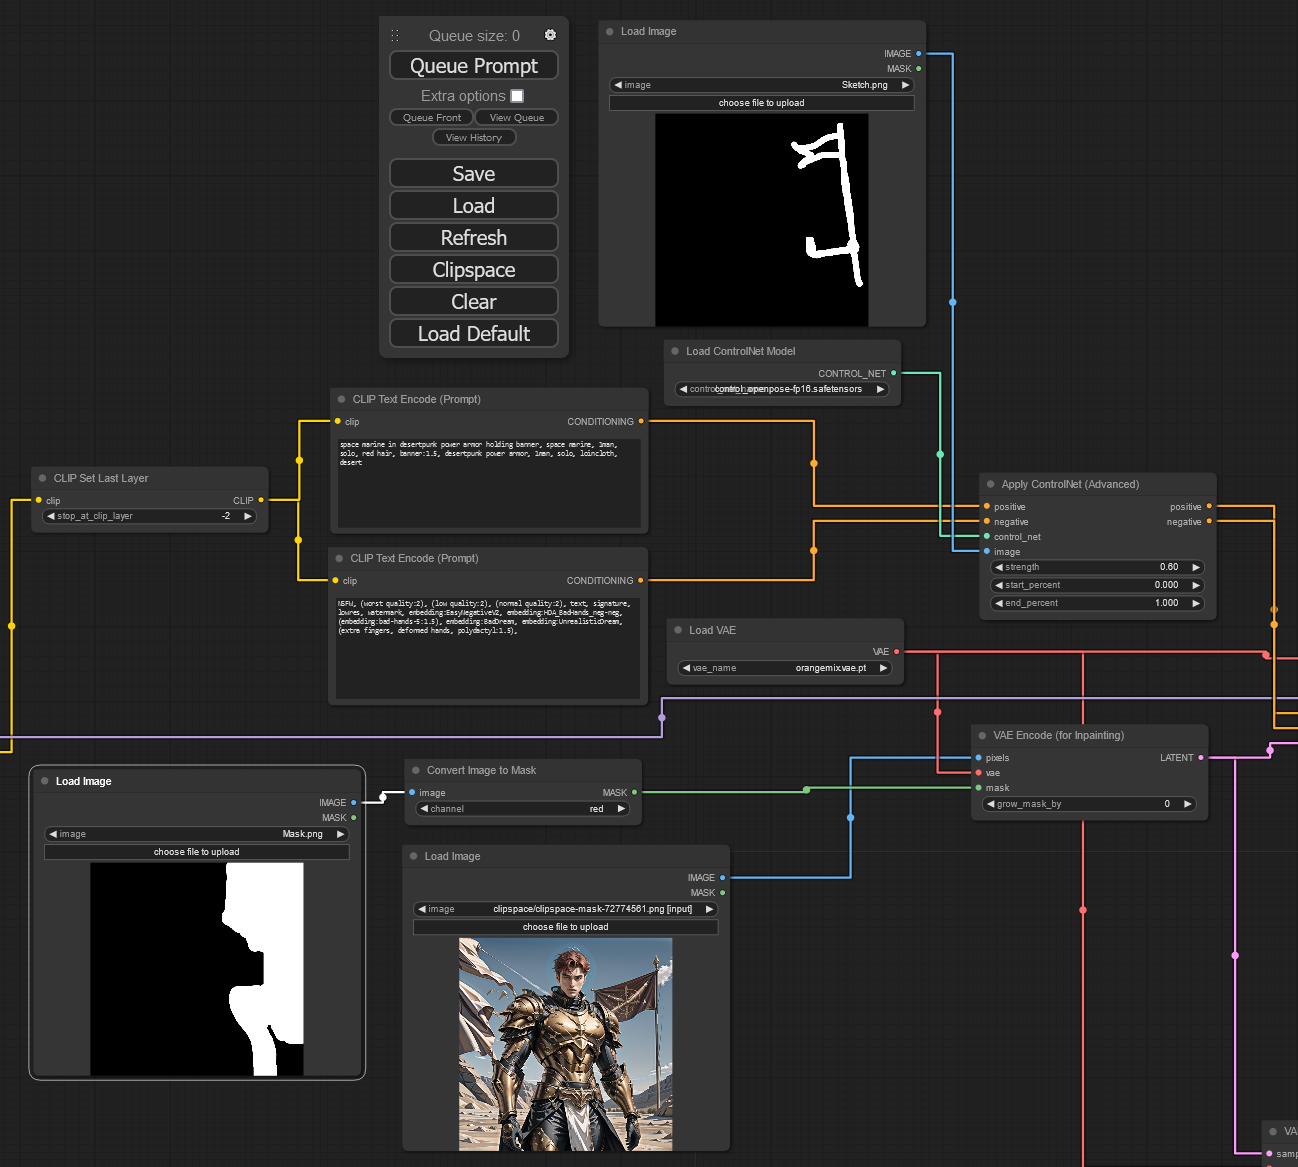
Task: Adjust the ControlNet strength slider
Action: click(x=1097, y=567)
